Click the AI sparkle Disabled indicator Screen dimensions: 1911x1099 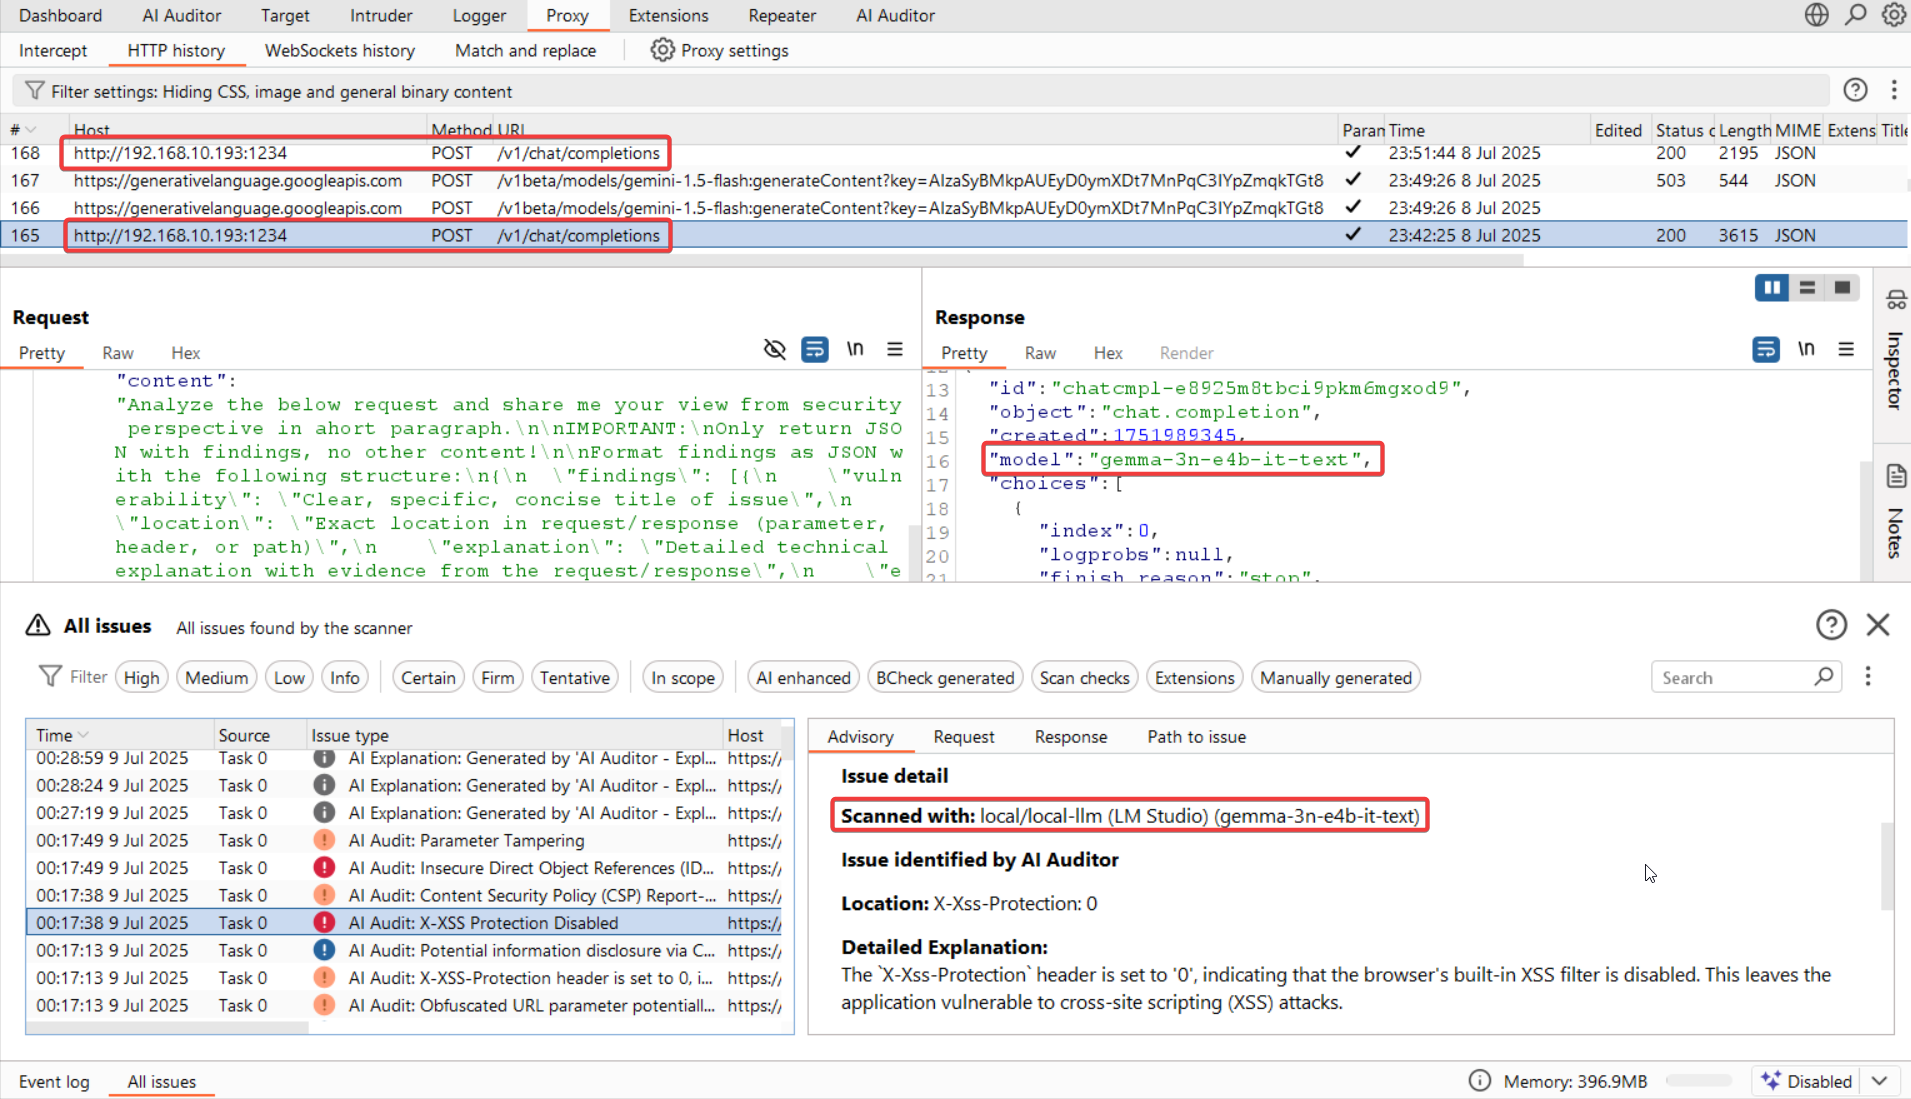tap(1807, 1081)
